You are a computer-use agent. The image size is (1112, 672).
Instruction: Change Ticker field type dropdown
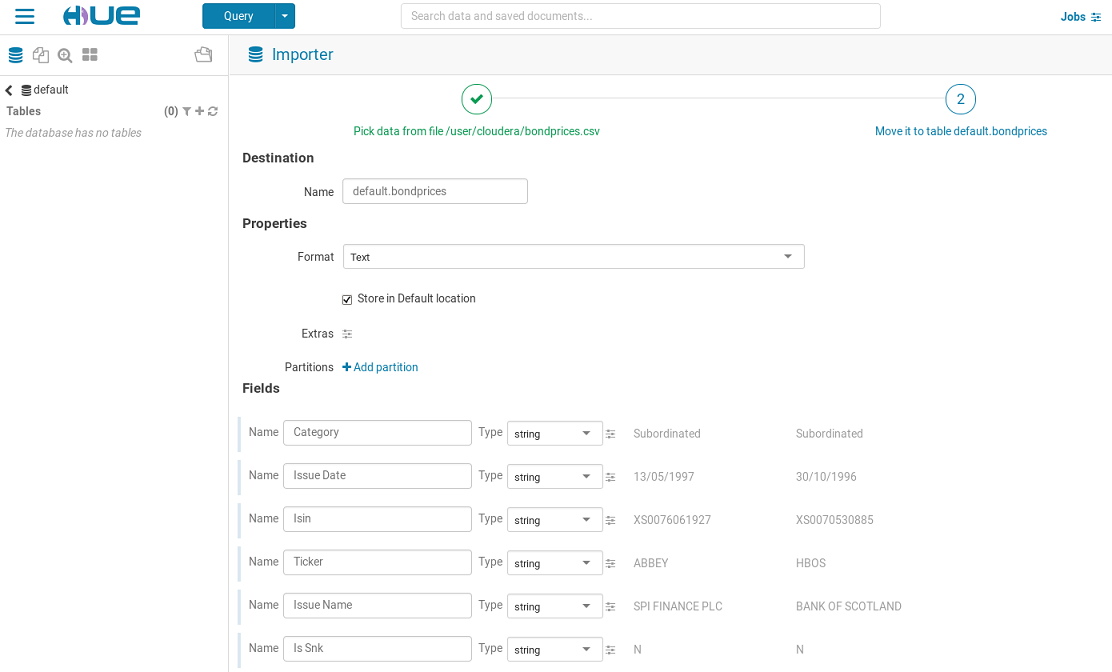(x=555, y=564)
